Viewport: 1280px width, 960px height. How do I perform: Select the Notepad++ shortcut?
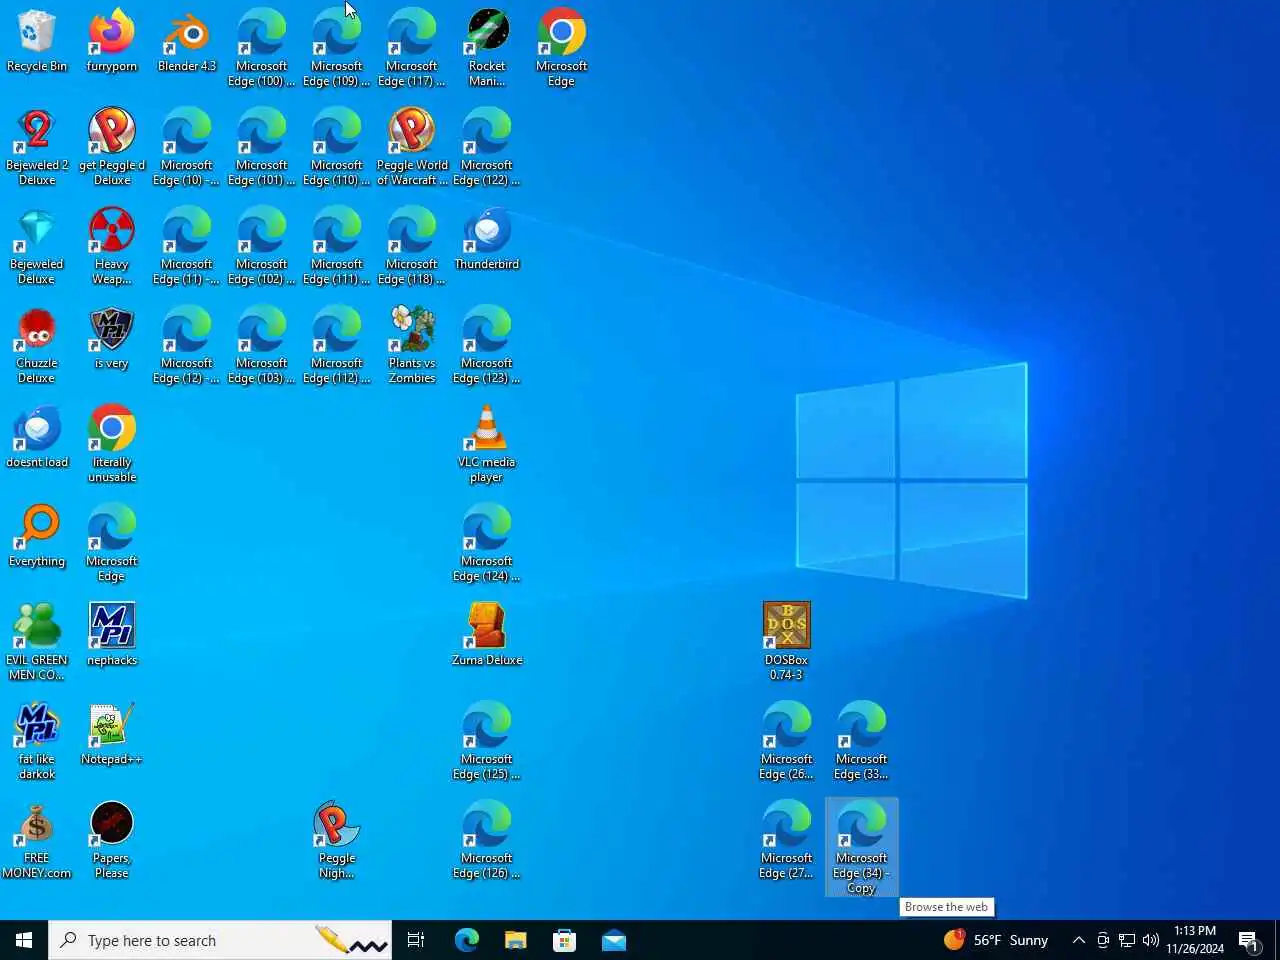112,734
